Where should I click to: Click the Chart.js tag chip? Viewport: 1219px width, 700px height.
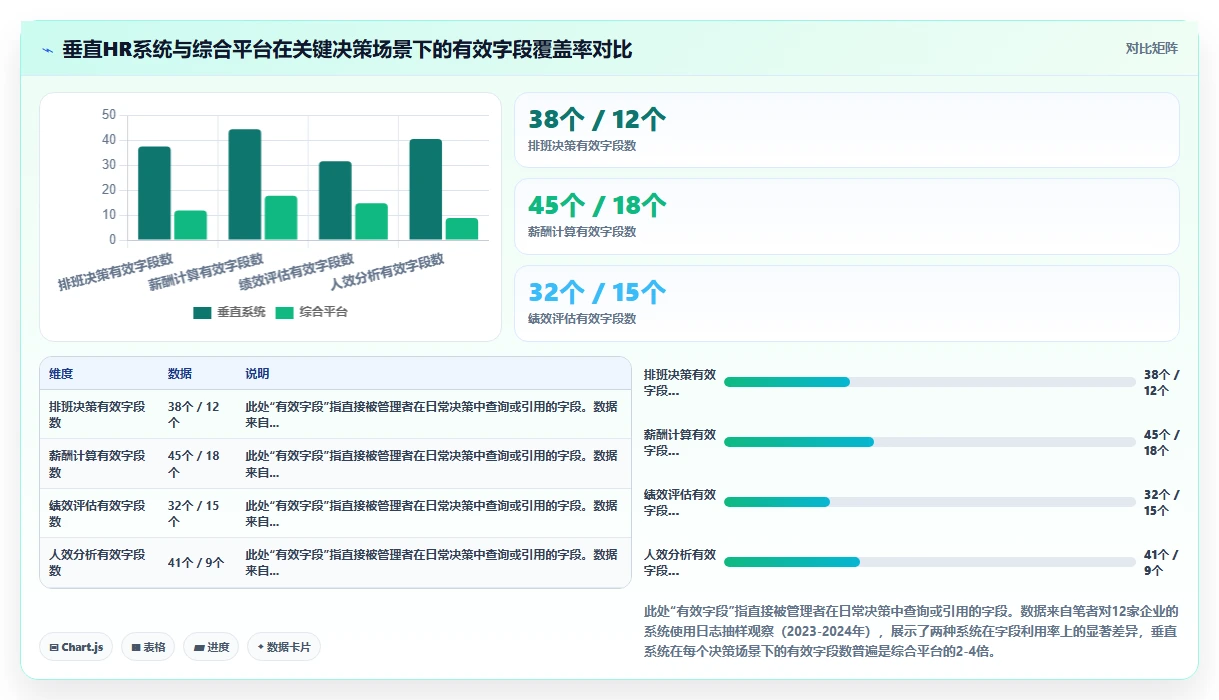(77, 647)
